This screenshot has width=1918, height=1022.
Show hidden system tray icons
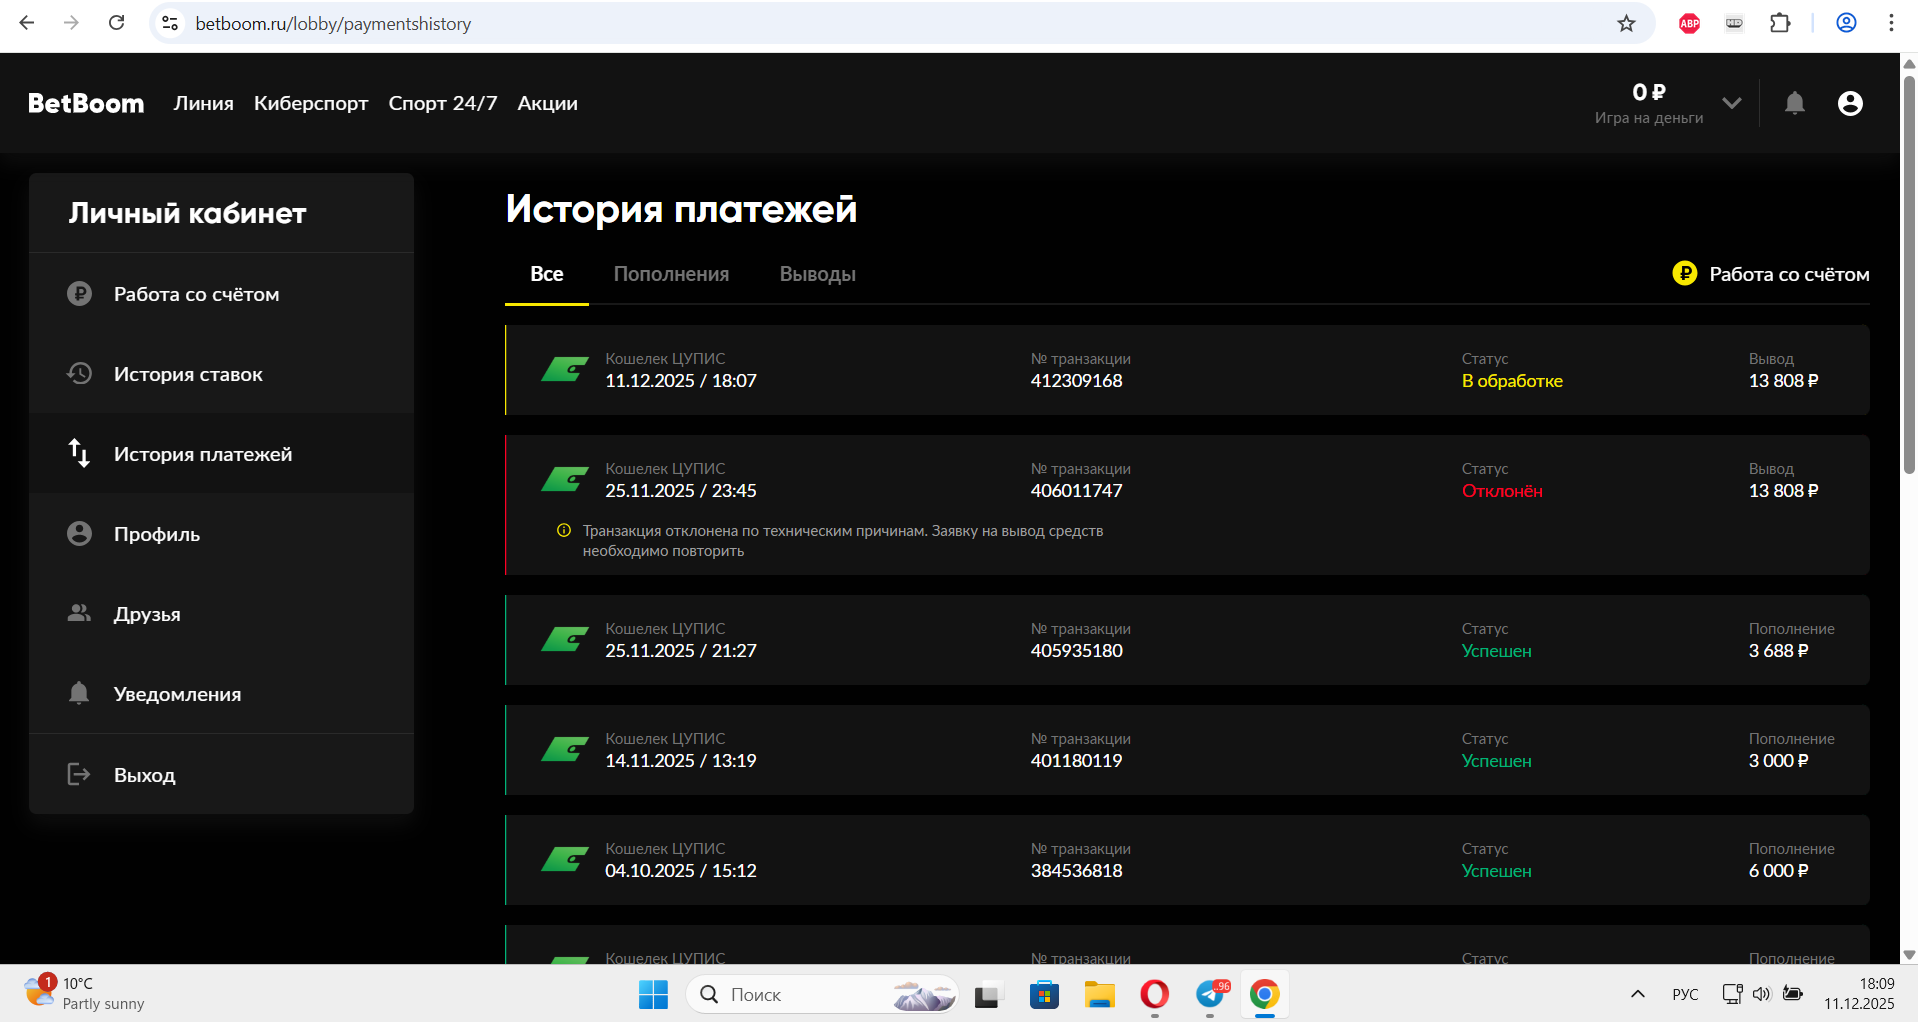(1637, 994)
